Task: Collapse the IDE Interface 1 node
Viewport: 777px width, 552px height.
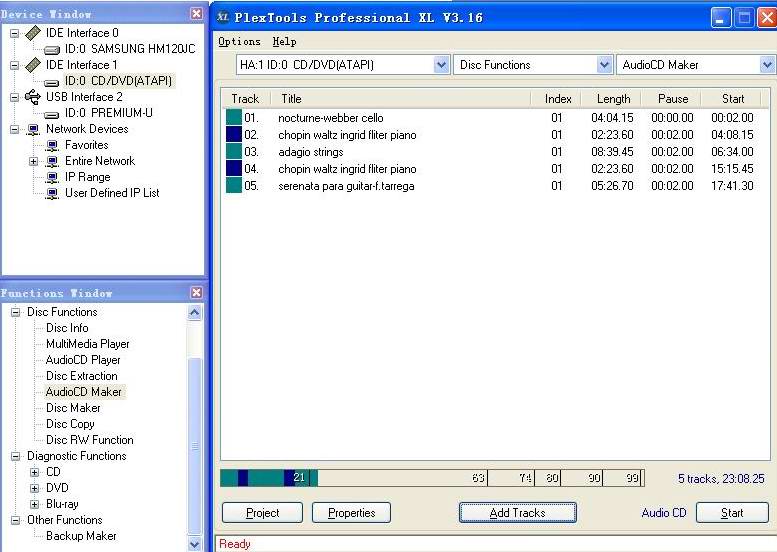Action: [x=15, y=65]
